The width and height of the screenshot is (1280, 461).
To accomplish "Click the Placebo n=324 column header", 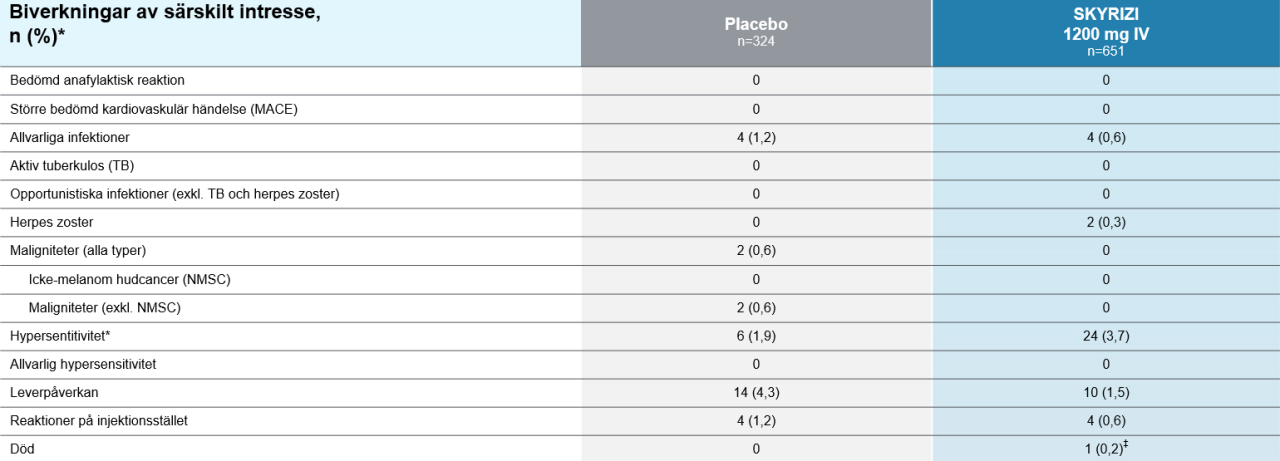I will click(756, 33).
